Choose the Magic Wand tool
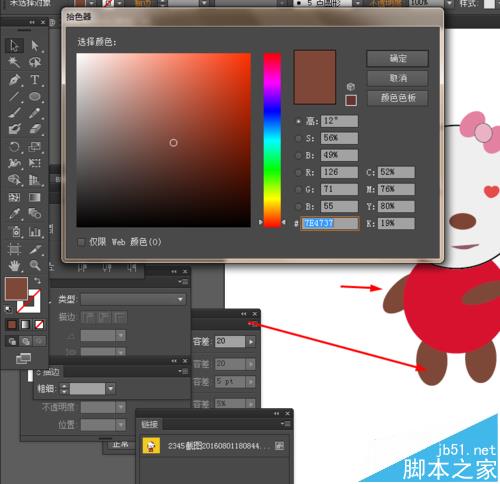500x484 pixels. coord(14,62)
